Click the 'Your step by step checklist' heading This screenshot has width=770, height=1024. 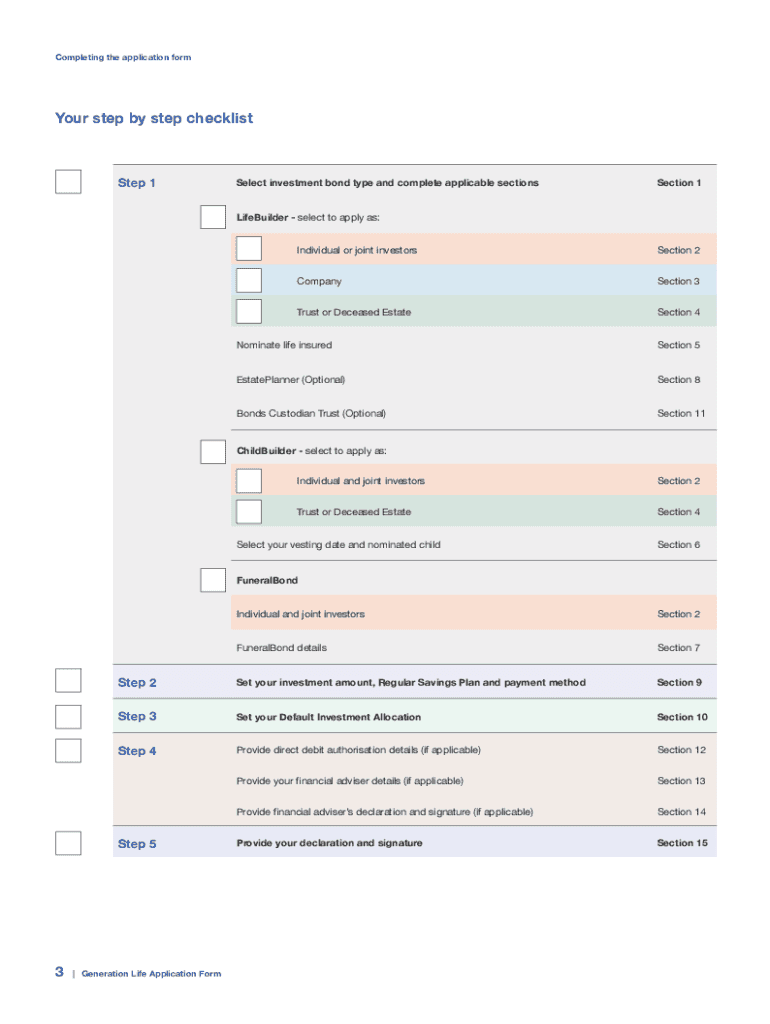click(154, 118)
